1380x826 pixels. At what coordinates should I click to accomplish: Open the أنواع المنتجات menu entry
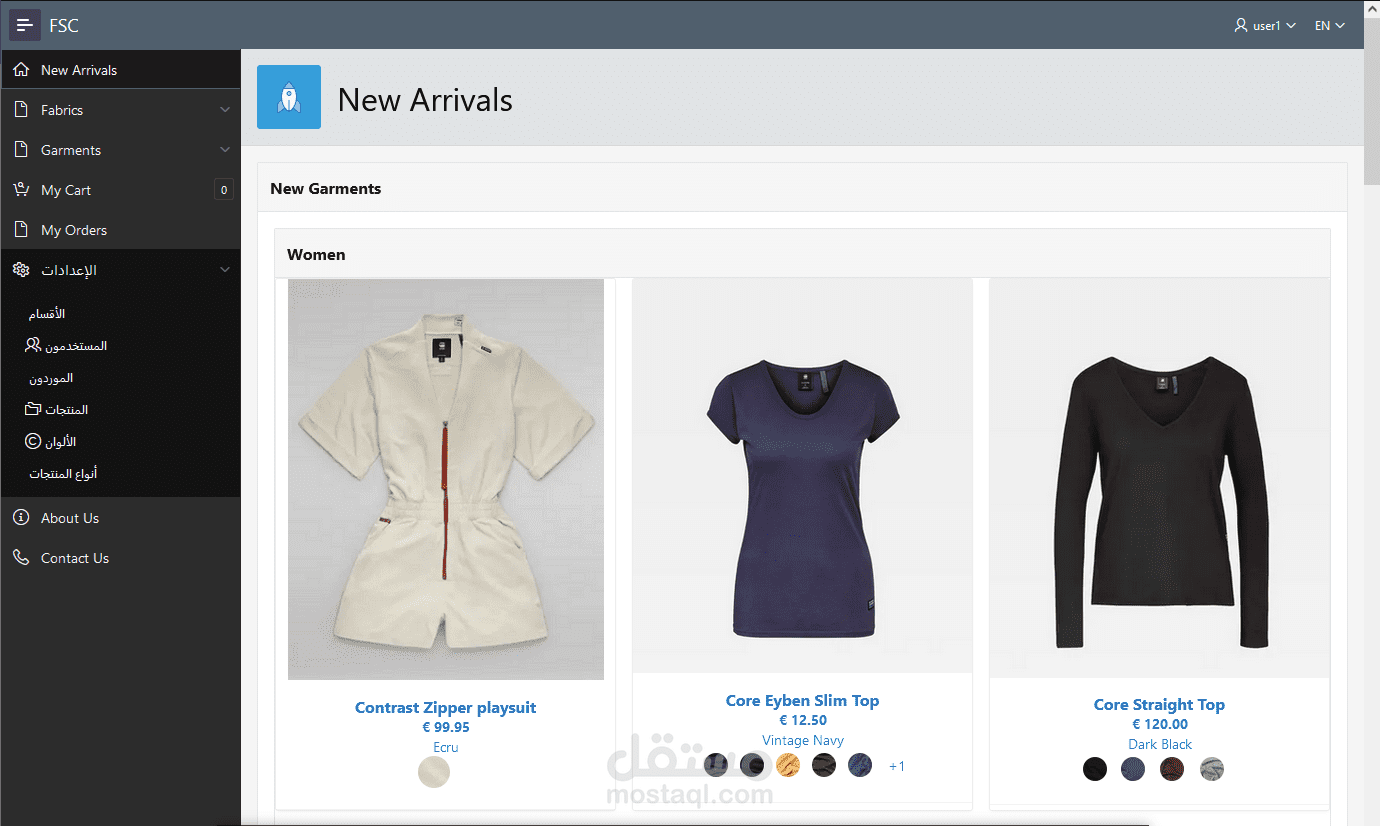pyautogui.click(x=63, y=474)
